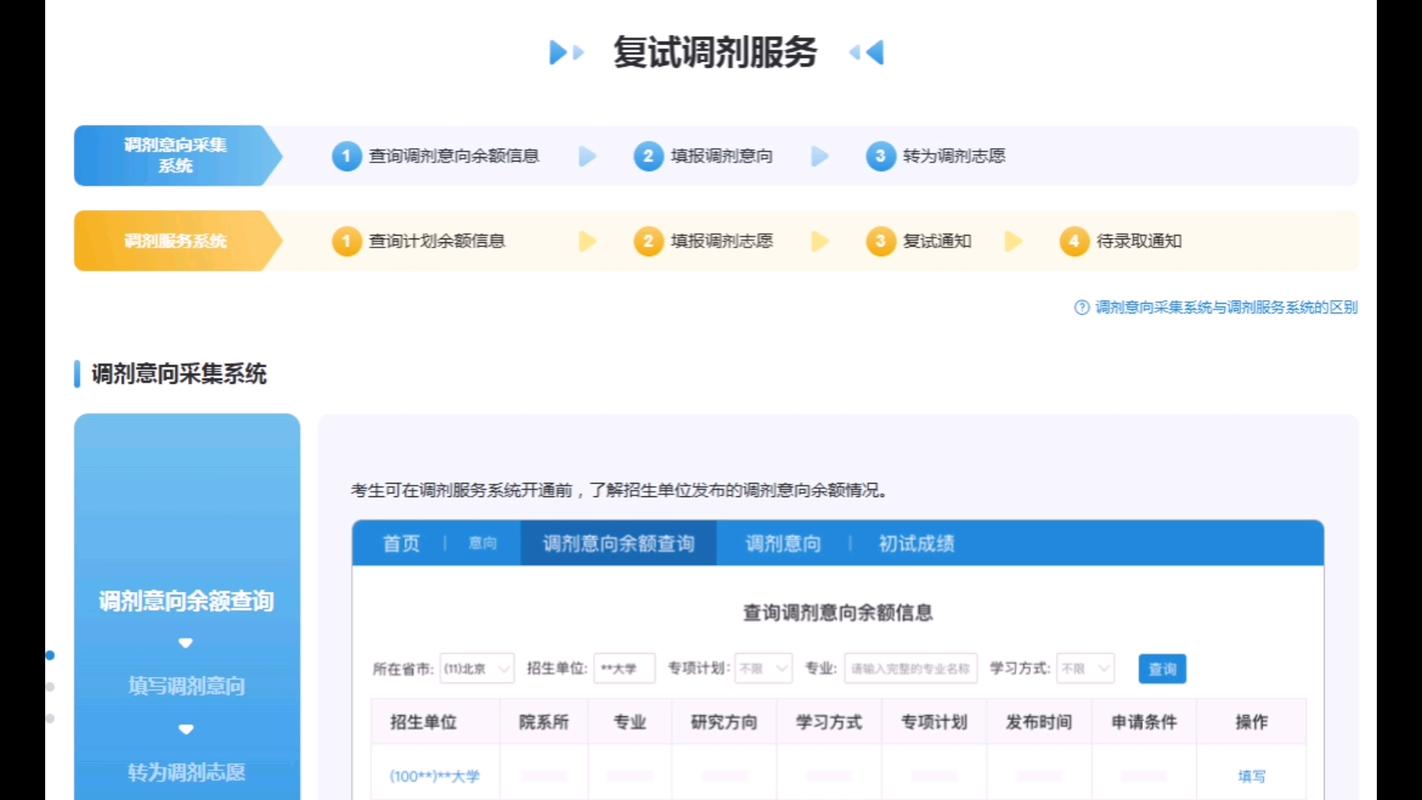This screenshot has width=1422, height=800.
Task: Switch to the 调剂意向余额查询 tab
Action: click(618, 544)
